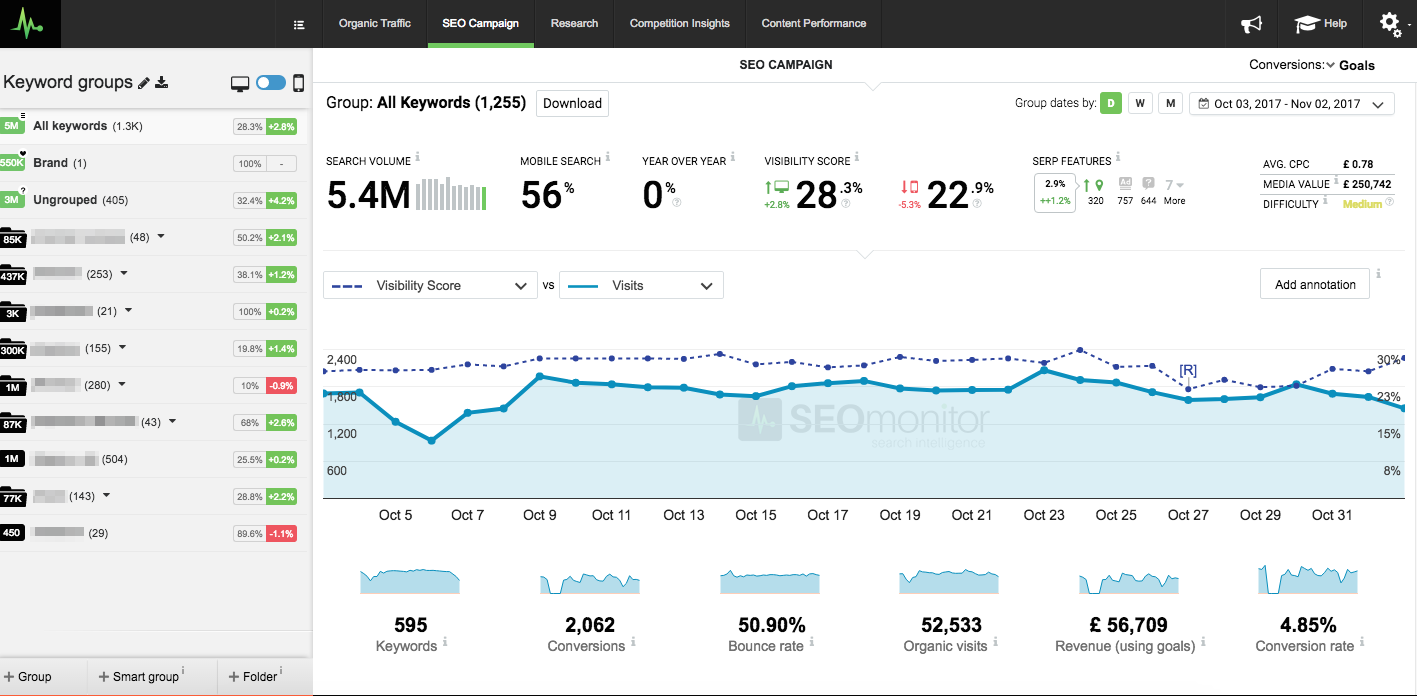The height and width of the screenshot is (696, 1417).
Task: Open the date range dropdown
Action: tap(1291, 104)
